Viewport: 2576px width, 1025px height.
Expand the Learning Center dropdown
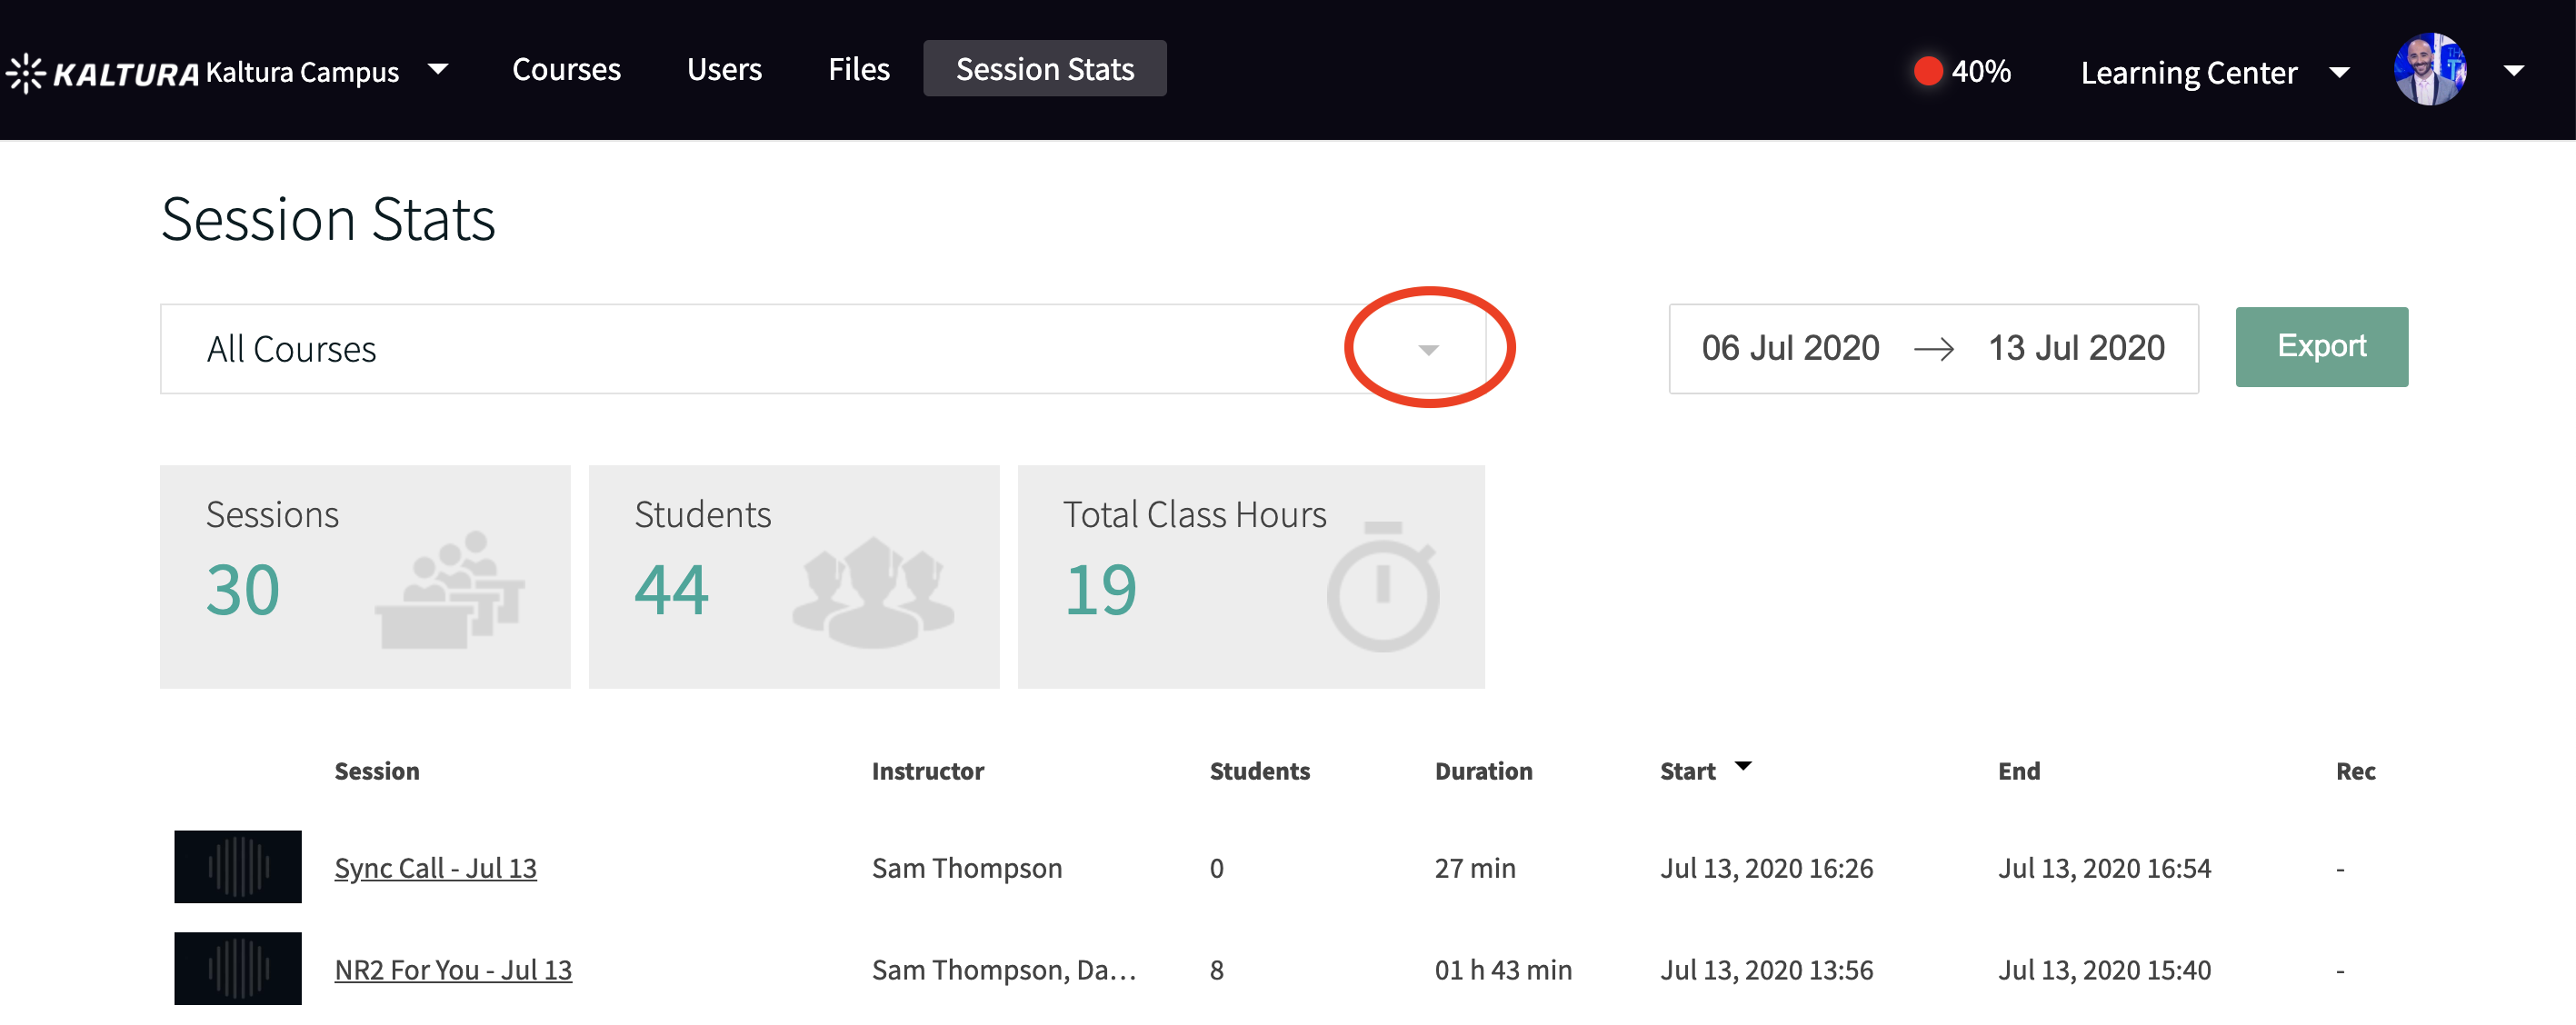pos(2339,72)
